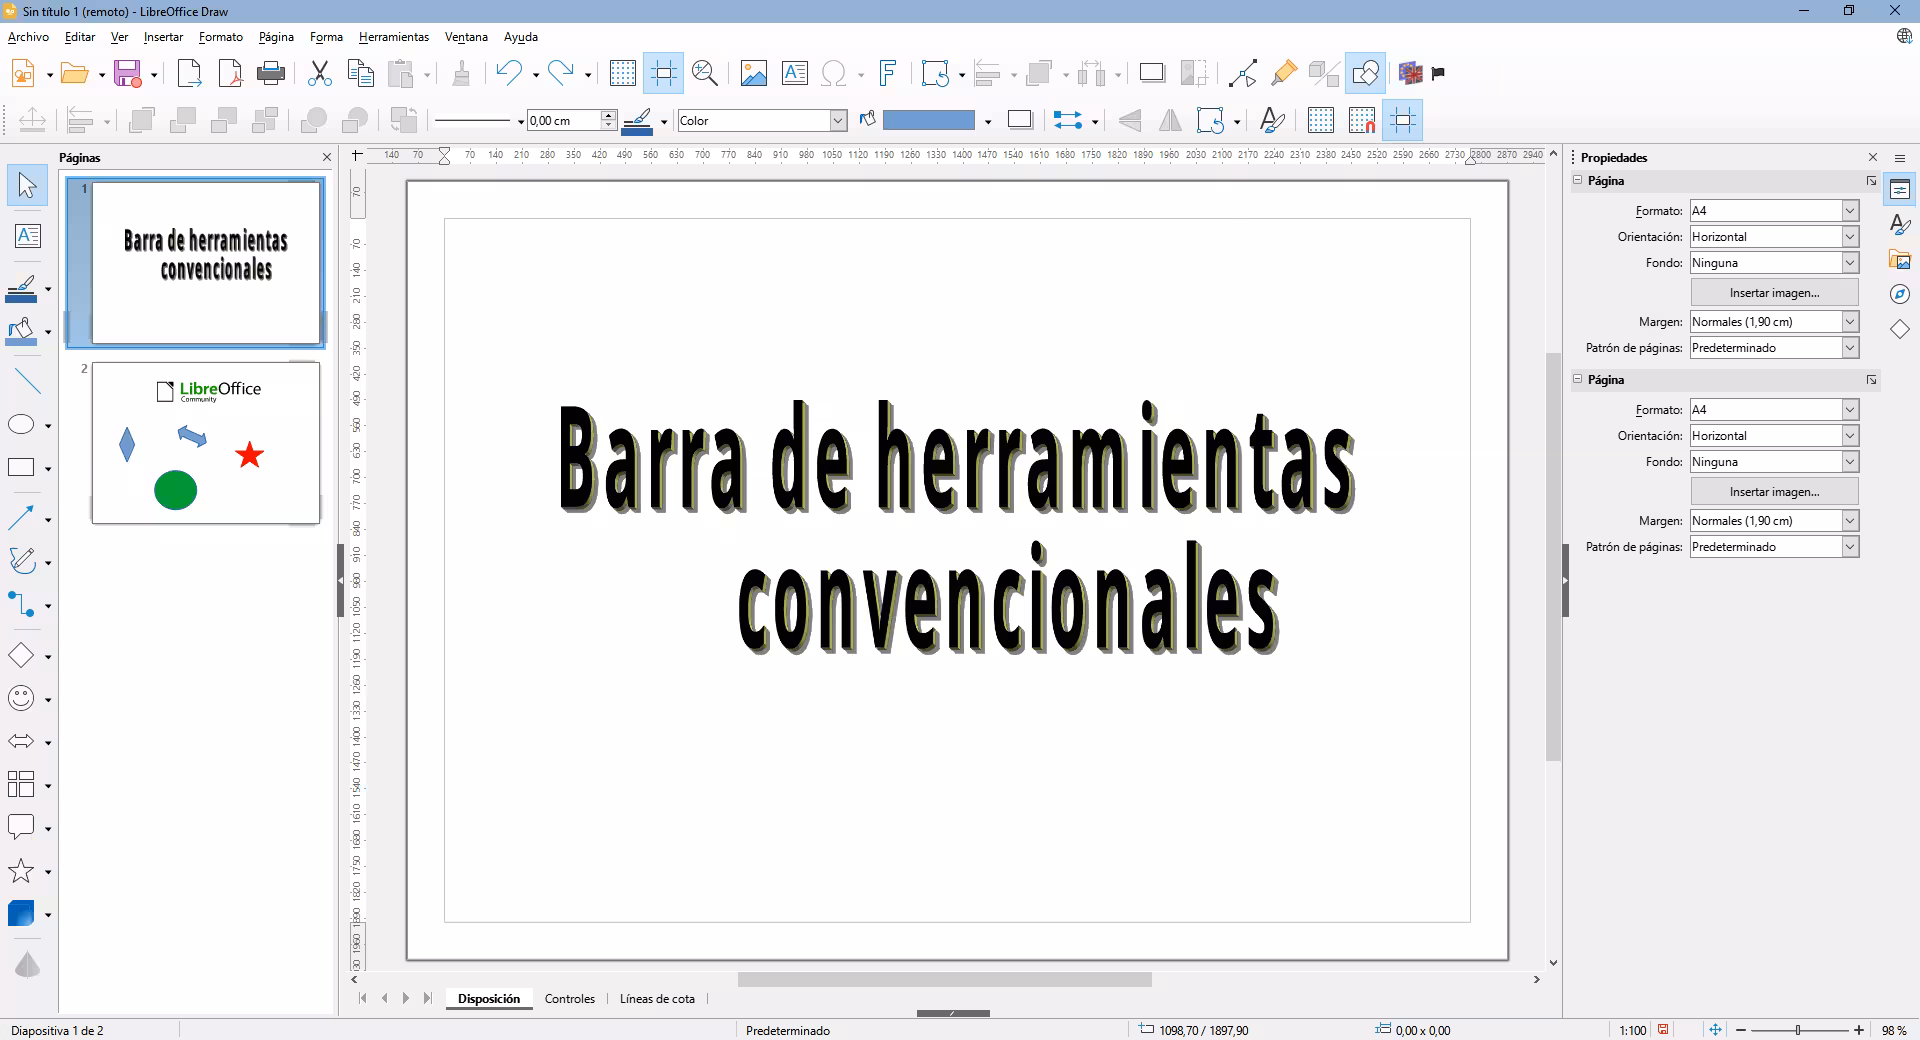The image size is (1920, 1040).
Task: Switch to the Líneas de cota tab
Action: [x=657, y=999]
